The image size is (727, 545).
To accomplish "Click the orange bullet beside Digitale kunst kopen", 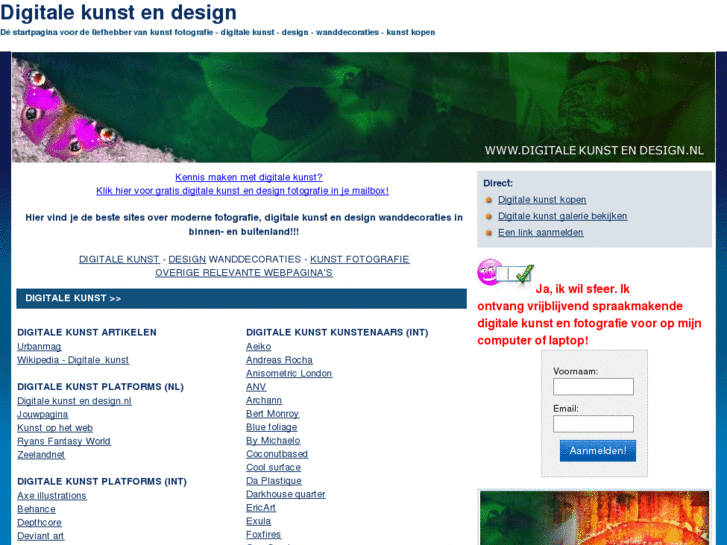I will pos(488,200).
